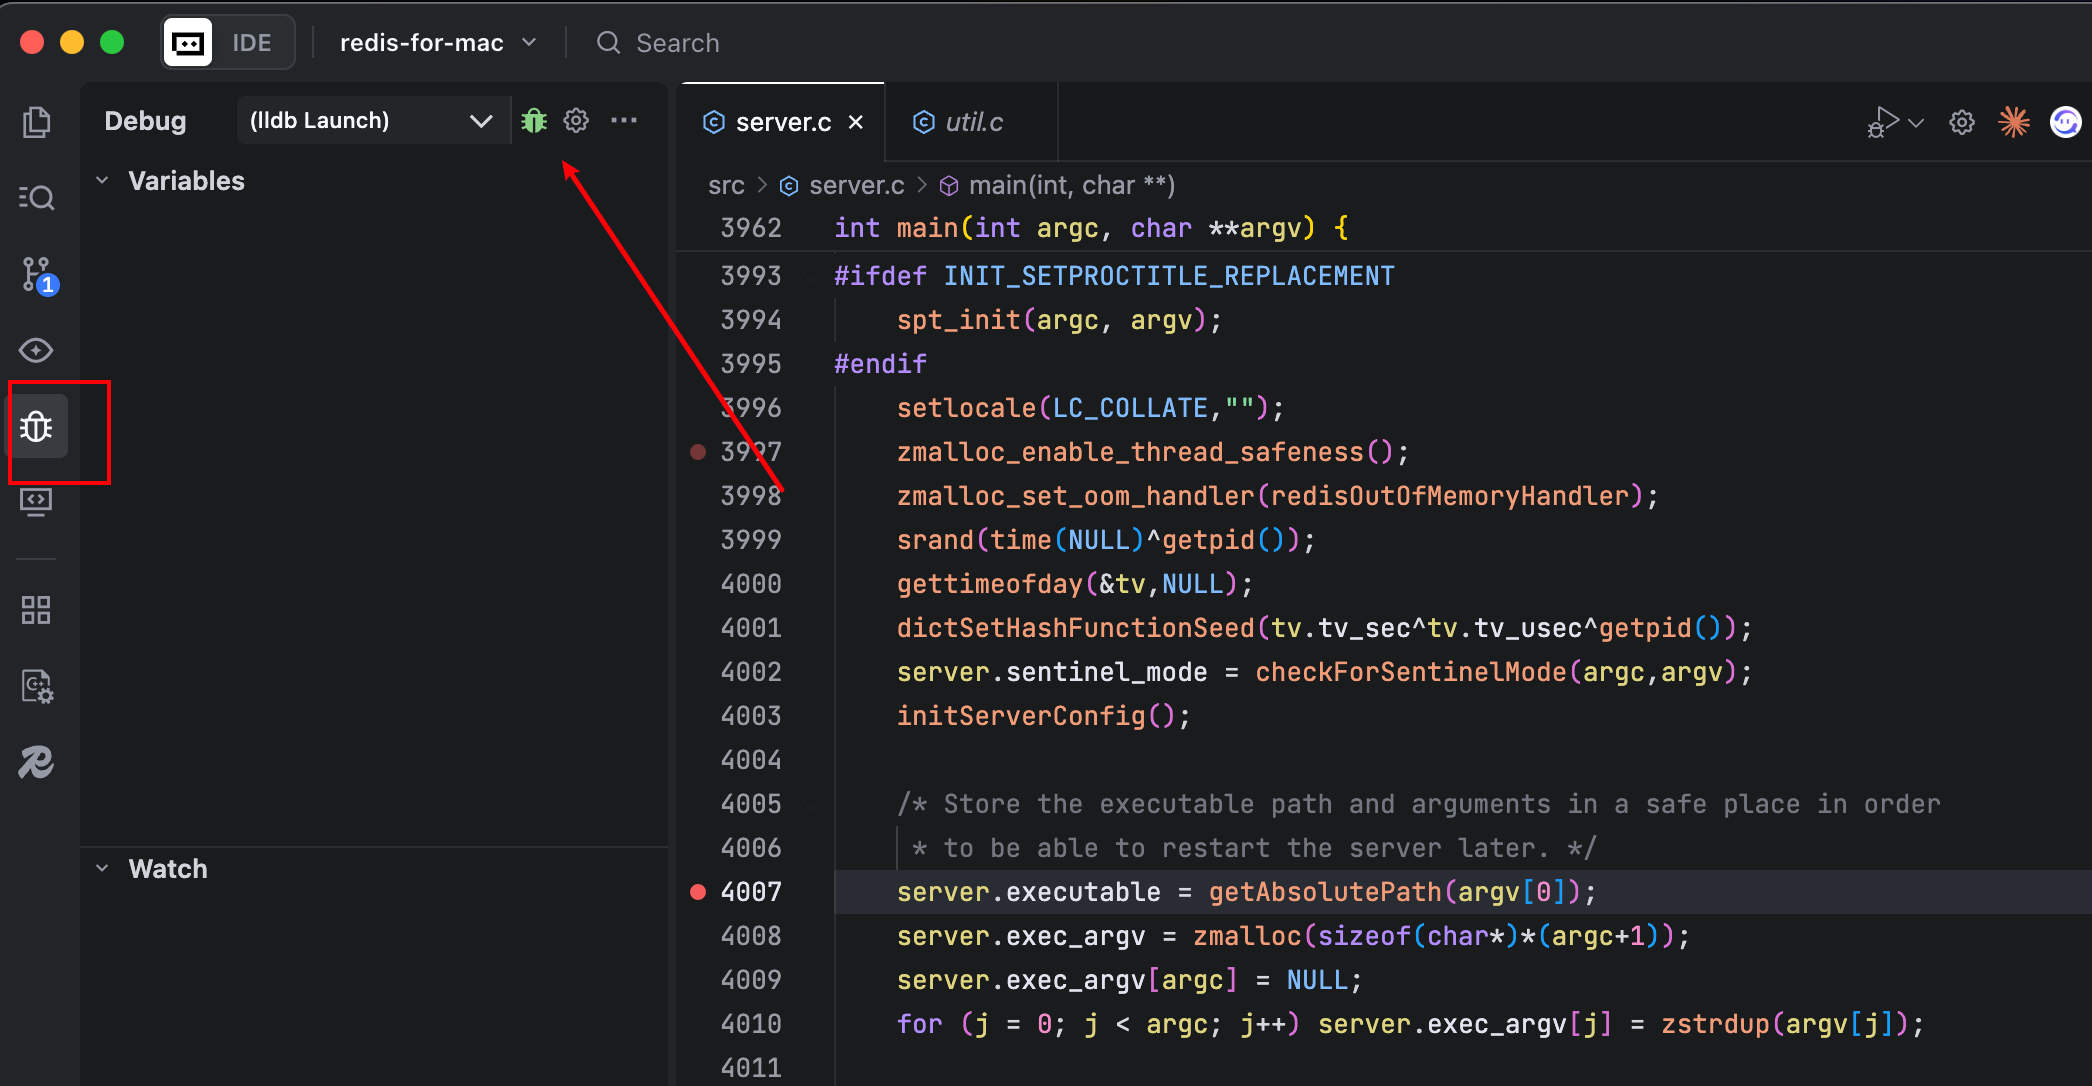2092x1086 pixels.
Task: Open the Run and Debug bug icon
Action: click(37, 427)
